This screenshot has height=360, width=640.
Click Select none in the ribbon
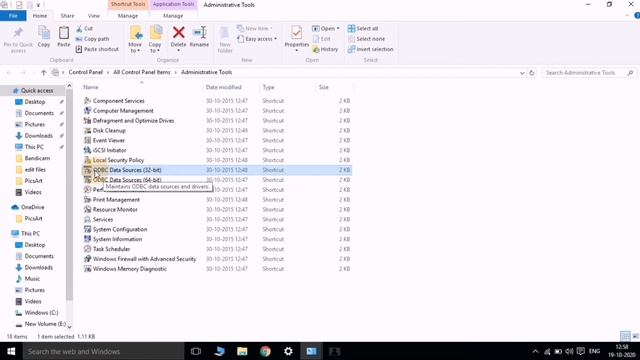366,39
